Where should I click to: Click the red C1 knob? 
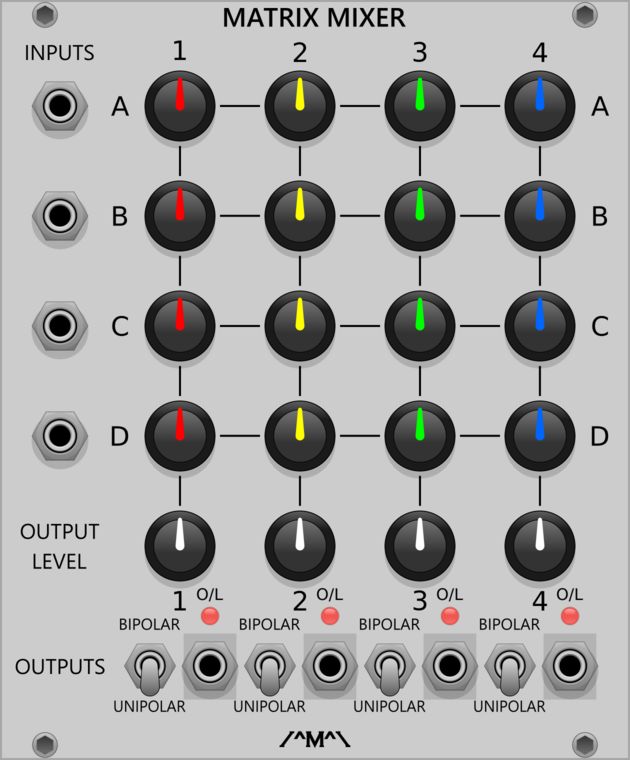coord(180,326)
